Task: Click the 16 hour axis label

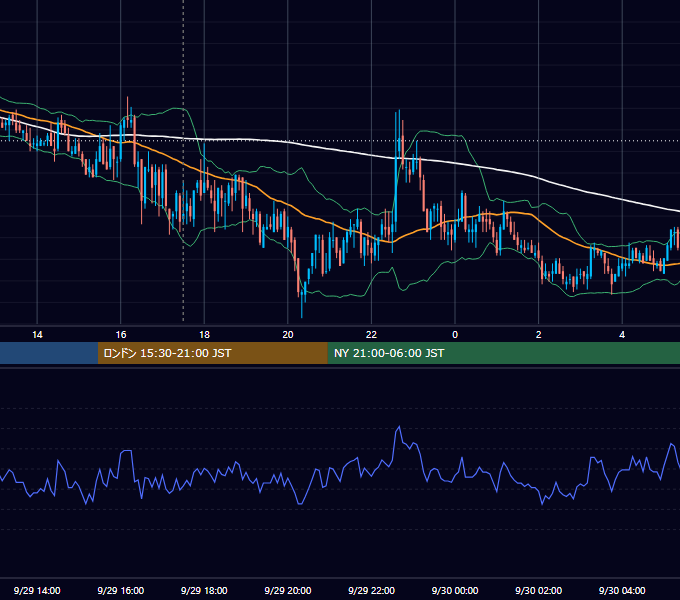Action: [121, 335]
